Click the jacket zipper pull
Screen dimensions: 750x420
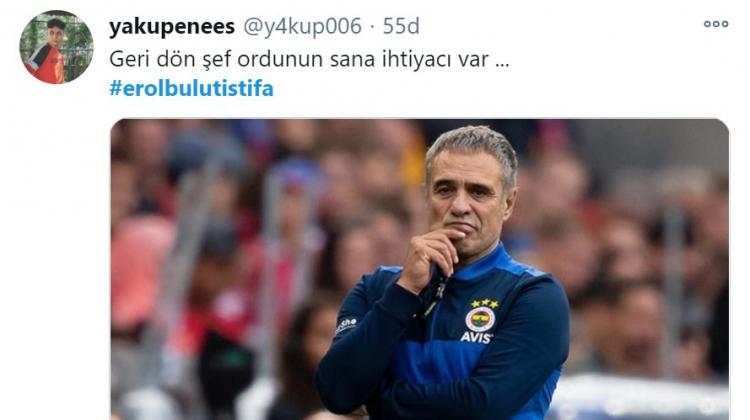[x=440, y=291]
